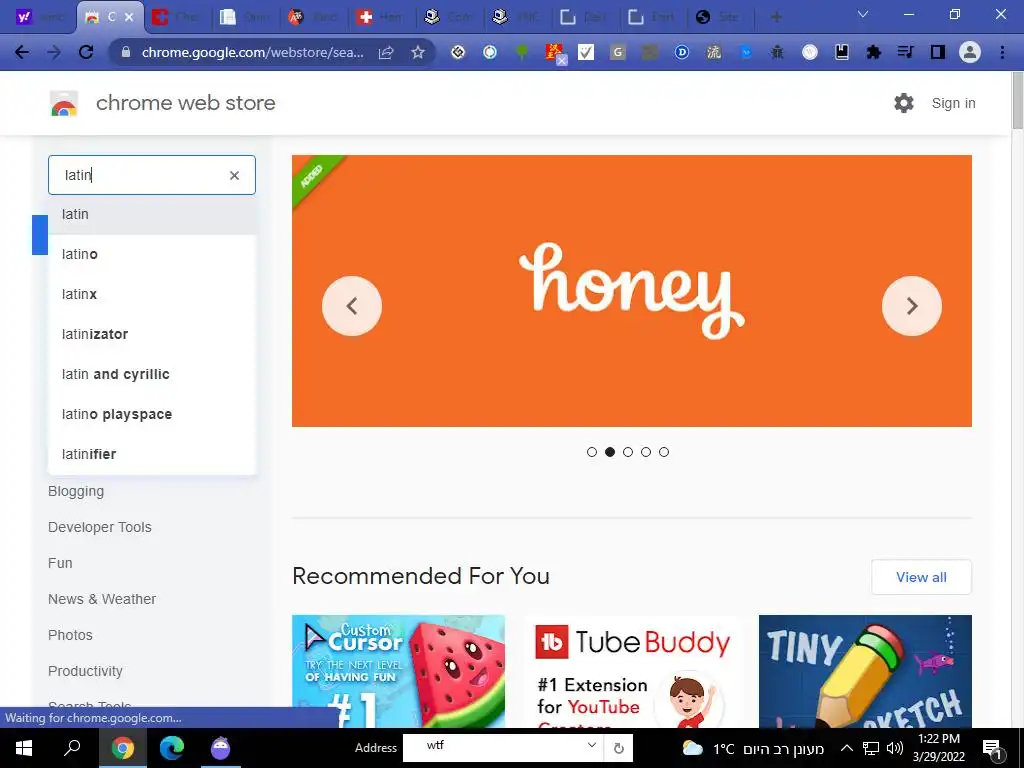Click the bug-shaped extension icon
The width and height of the screenshot is (1024, 768).
tap(777, 52)
